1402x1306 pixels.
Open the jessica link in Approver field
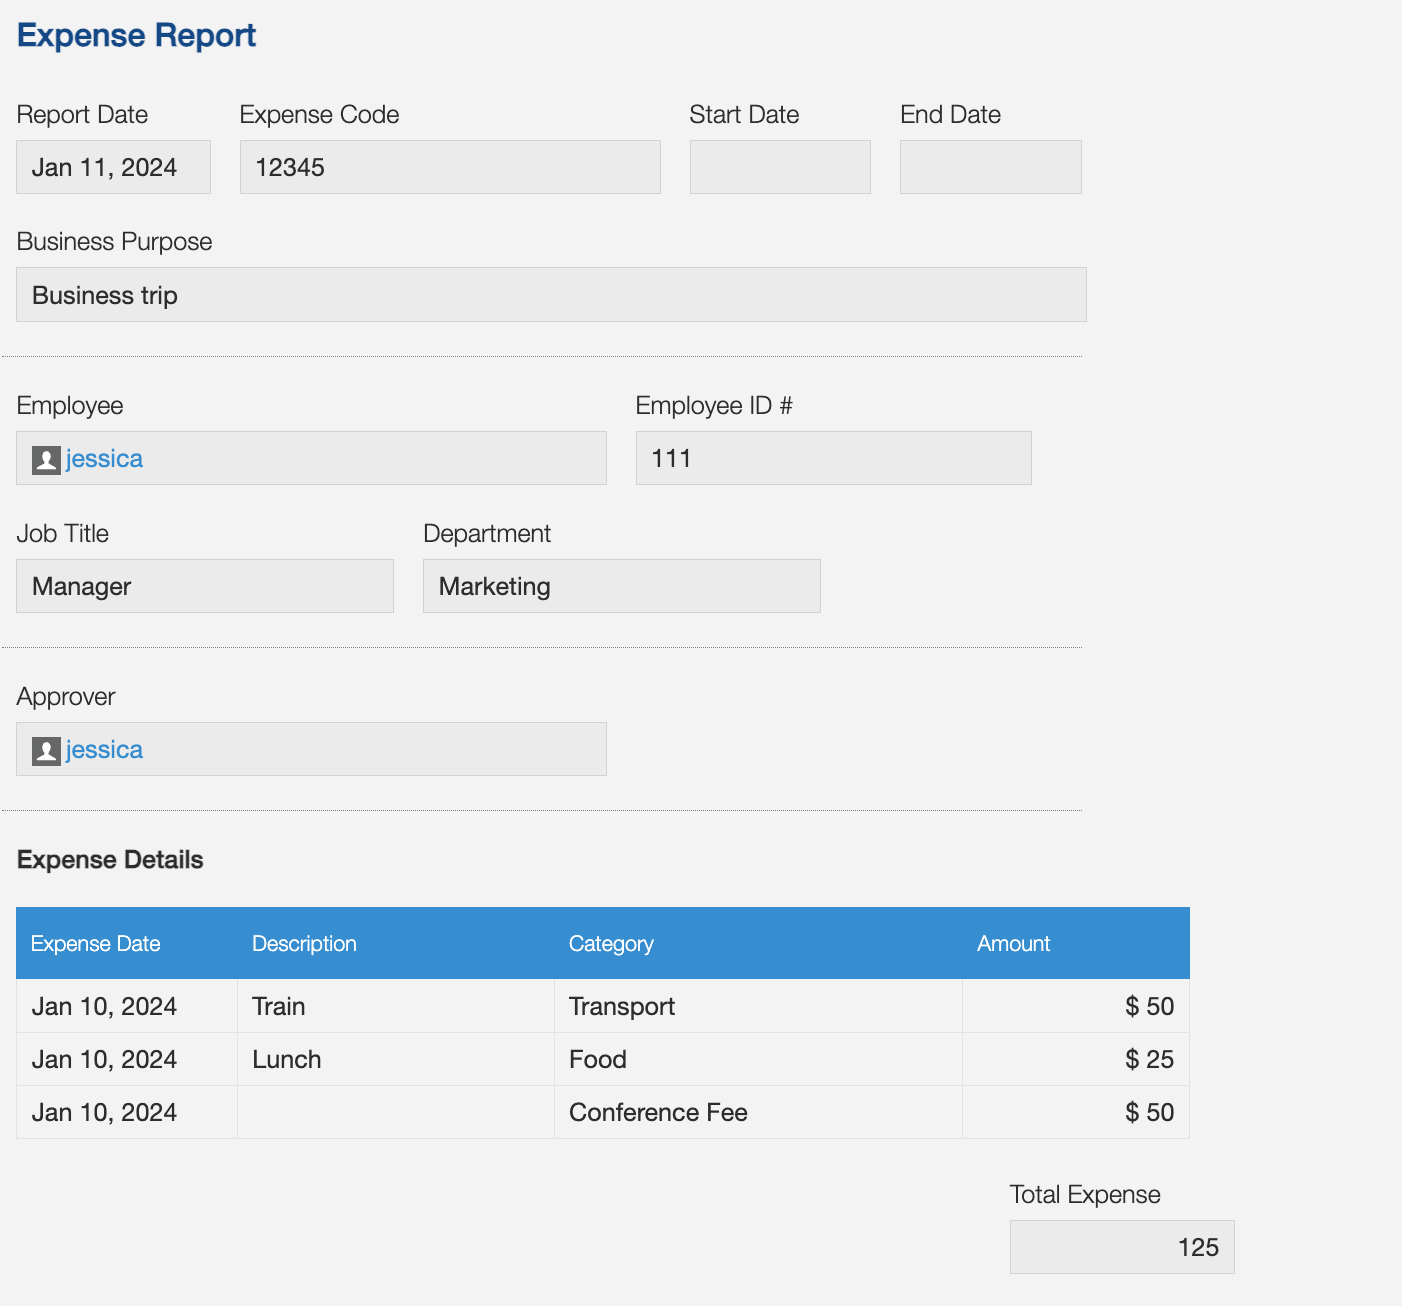pos(103,749)
